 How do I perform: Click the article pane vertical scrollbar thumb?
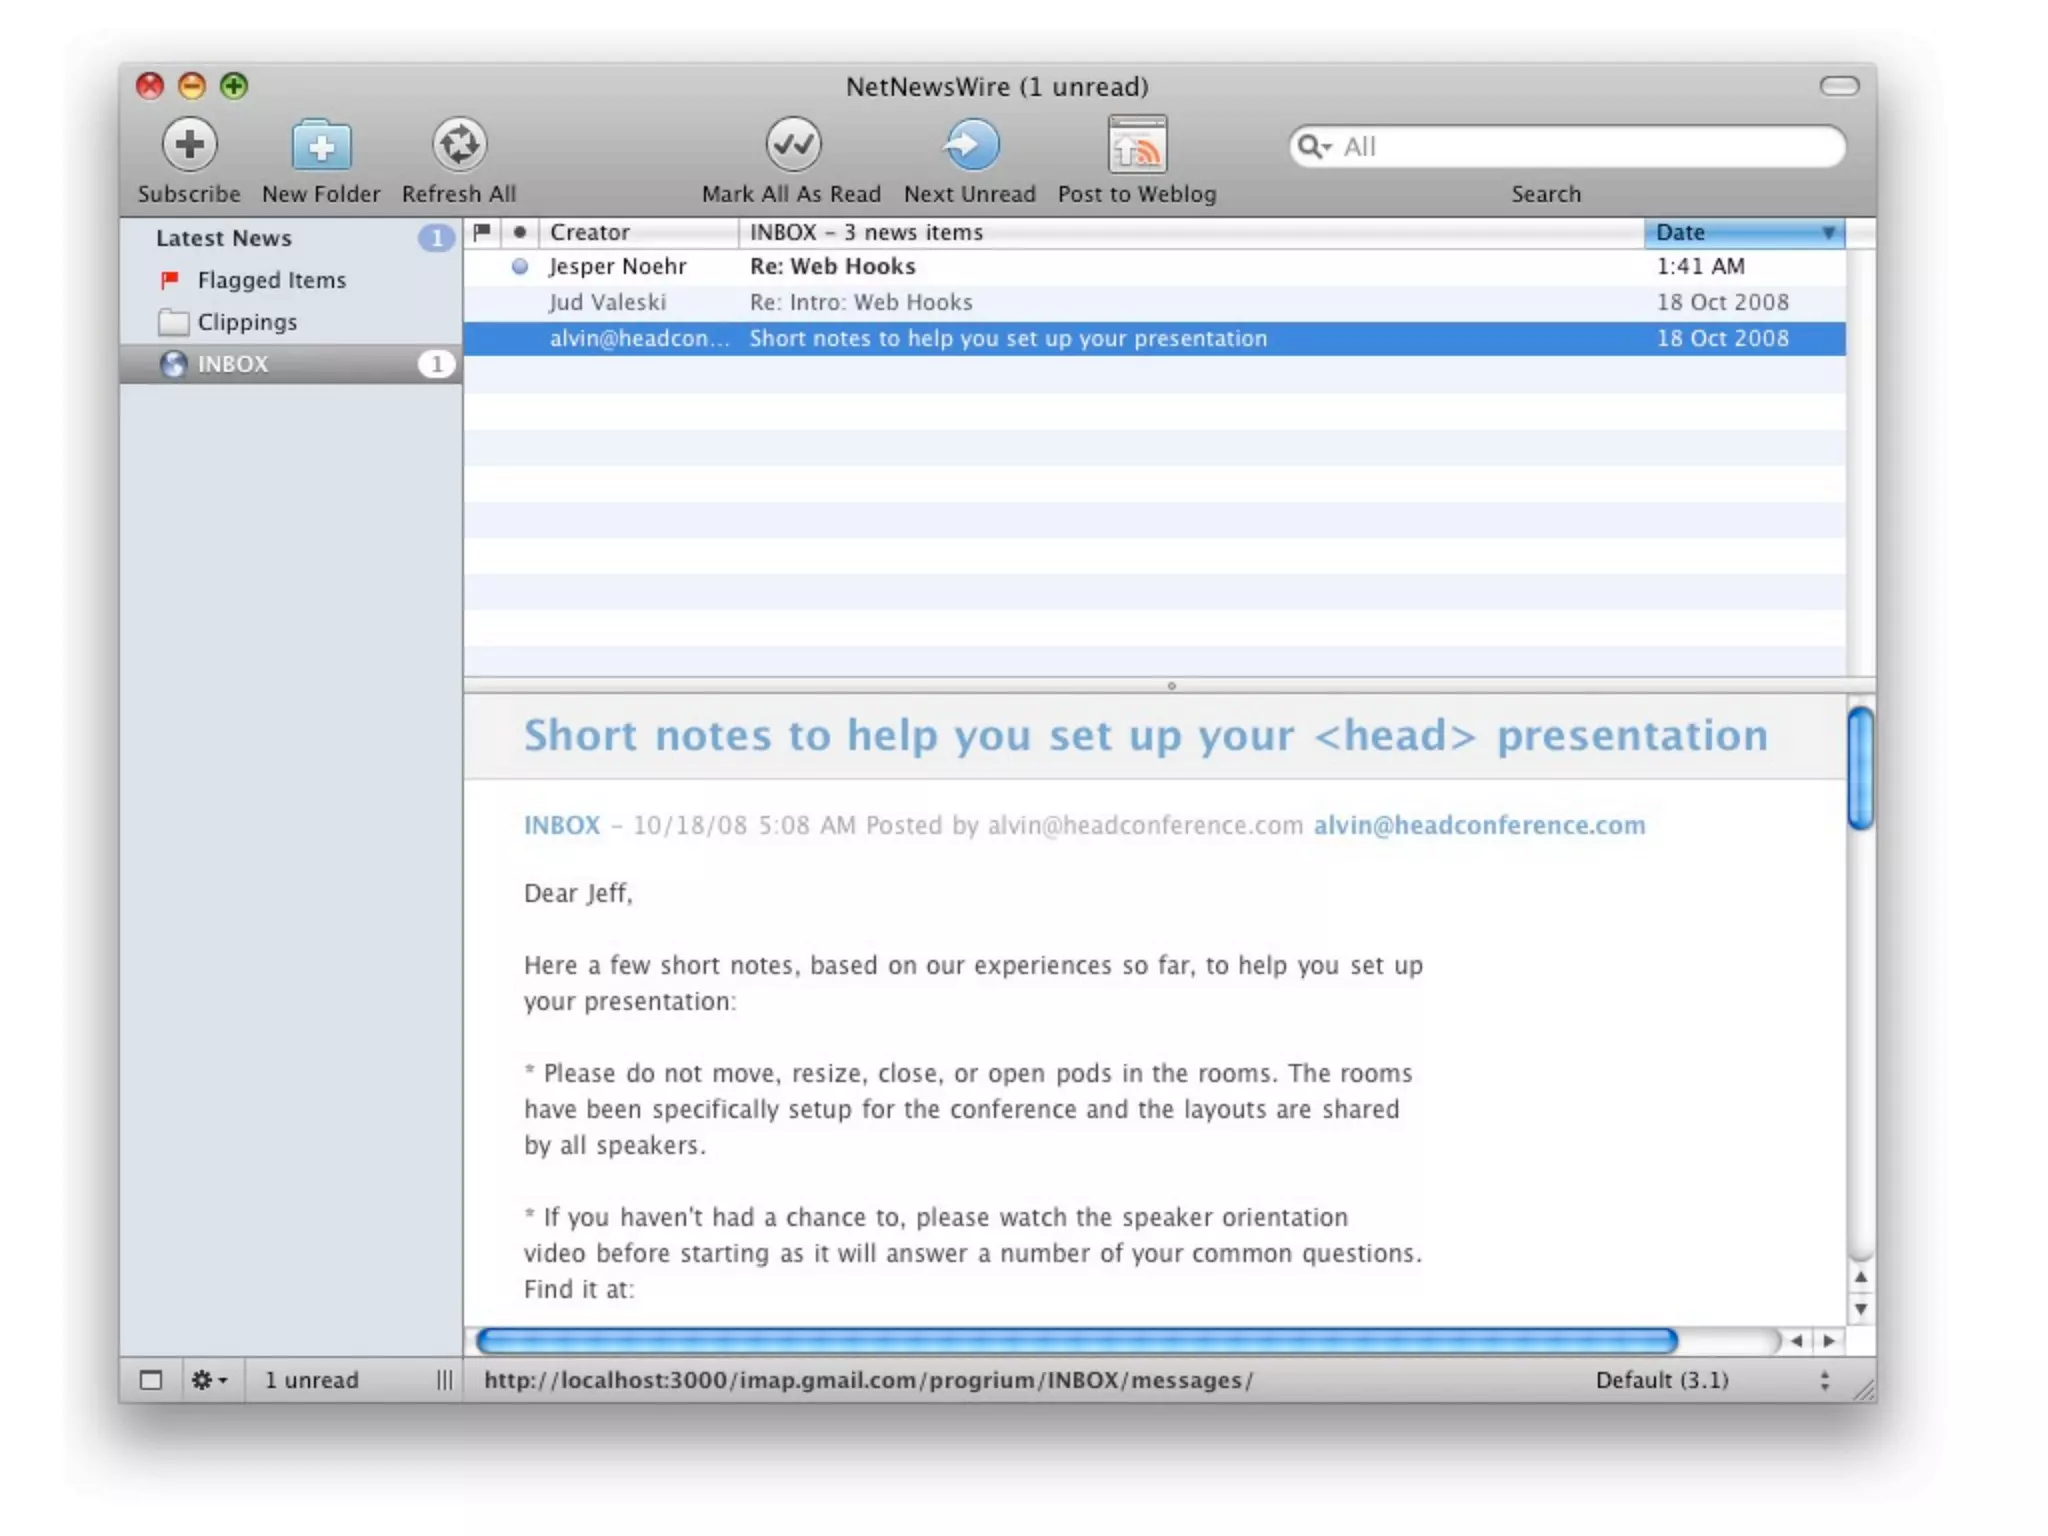(x=1861, y=768)
